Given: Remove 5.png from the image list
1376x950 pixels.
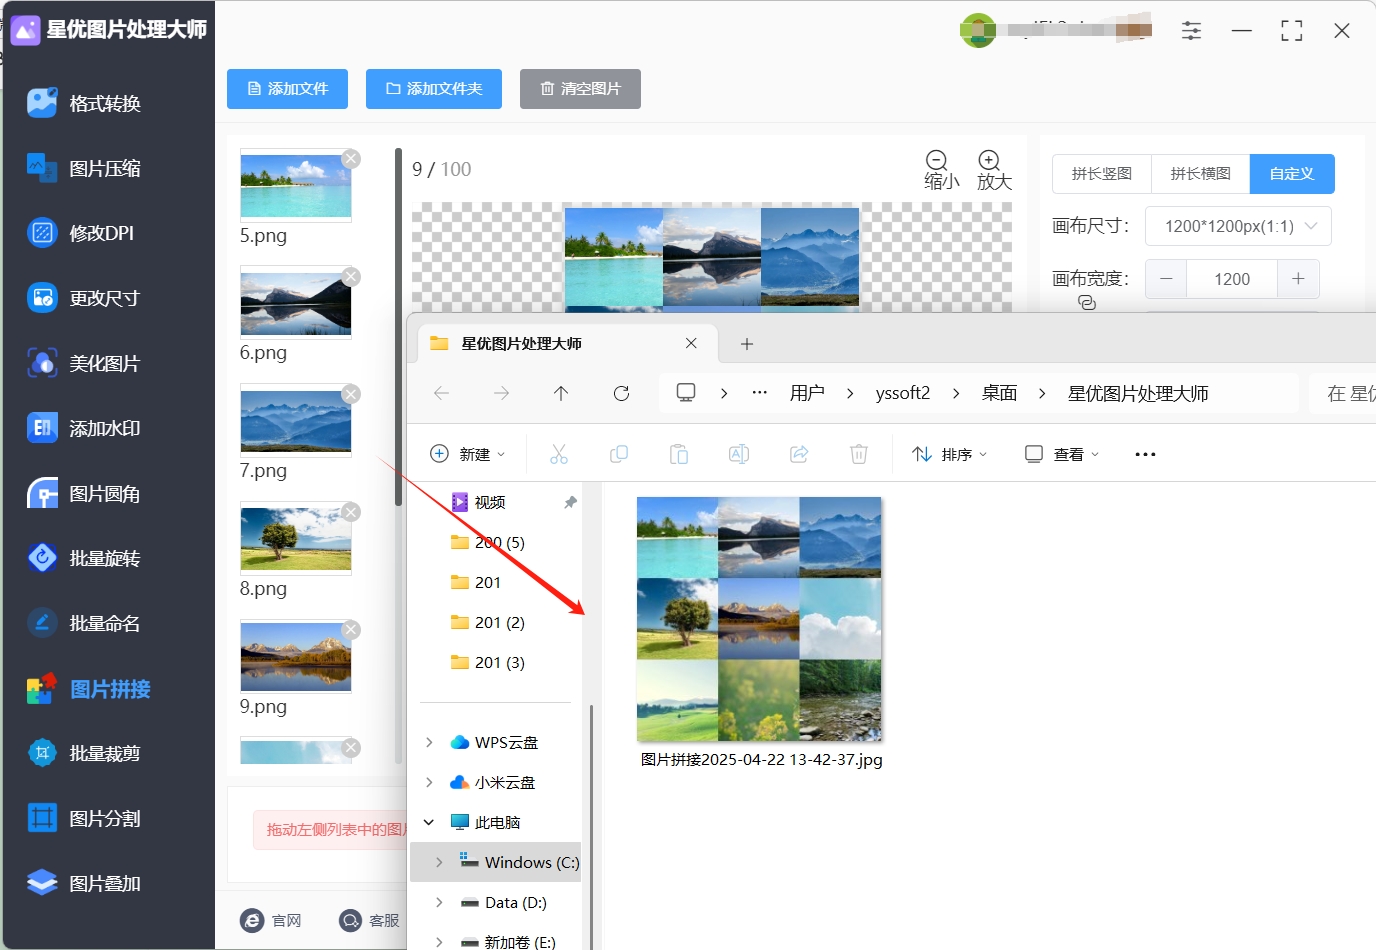Looking at the screenshot, I should 351,159.
